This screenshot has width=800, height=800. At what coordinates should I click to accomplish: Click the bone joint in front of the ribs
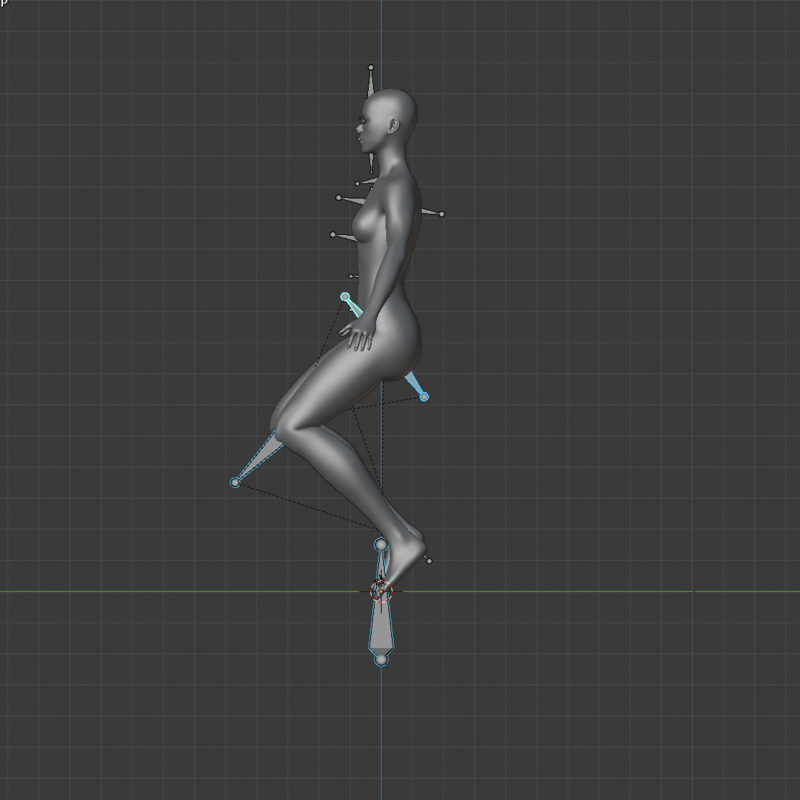pos(333,235)
